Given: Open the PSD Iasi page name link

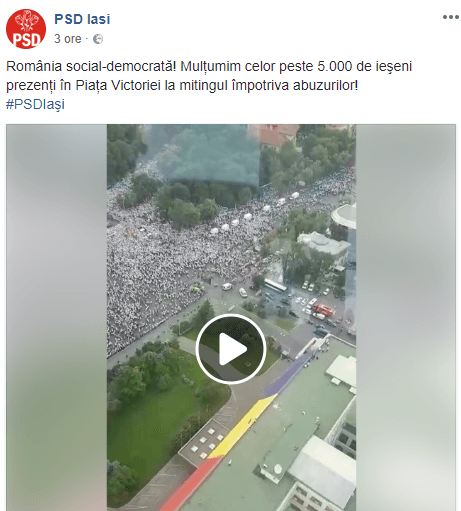Looking at the screenshot, I should coord(82,19).
